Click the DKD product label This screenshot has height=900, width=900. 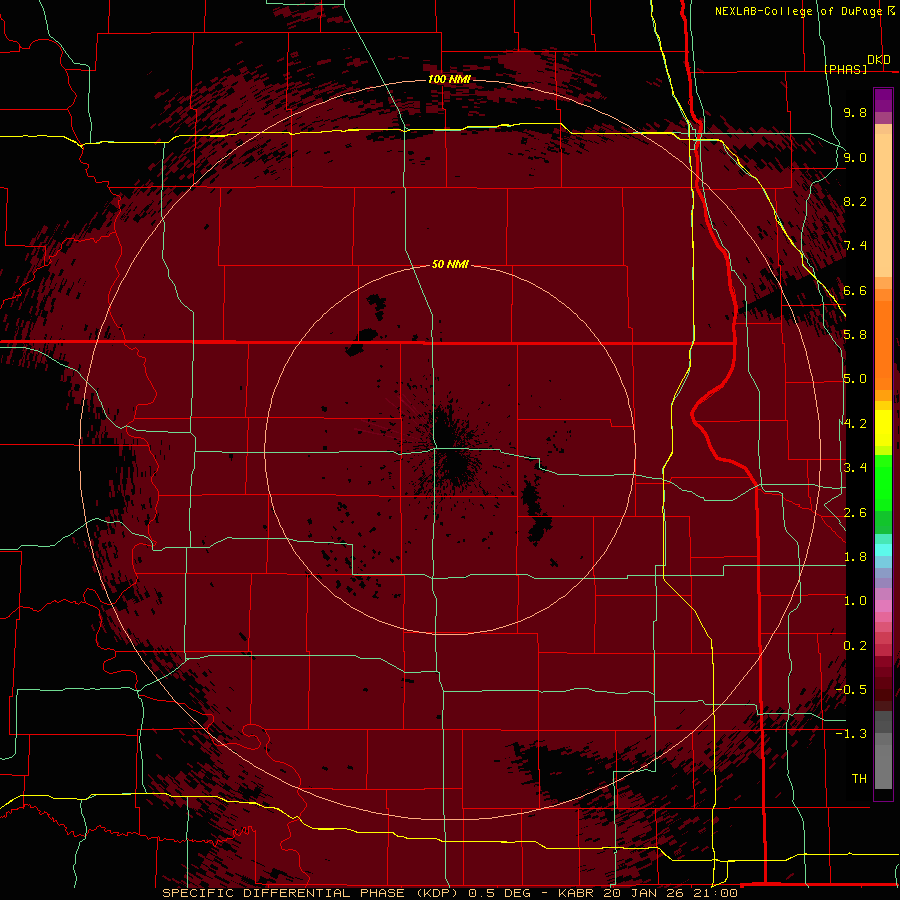click(879, 60)
